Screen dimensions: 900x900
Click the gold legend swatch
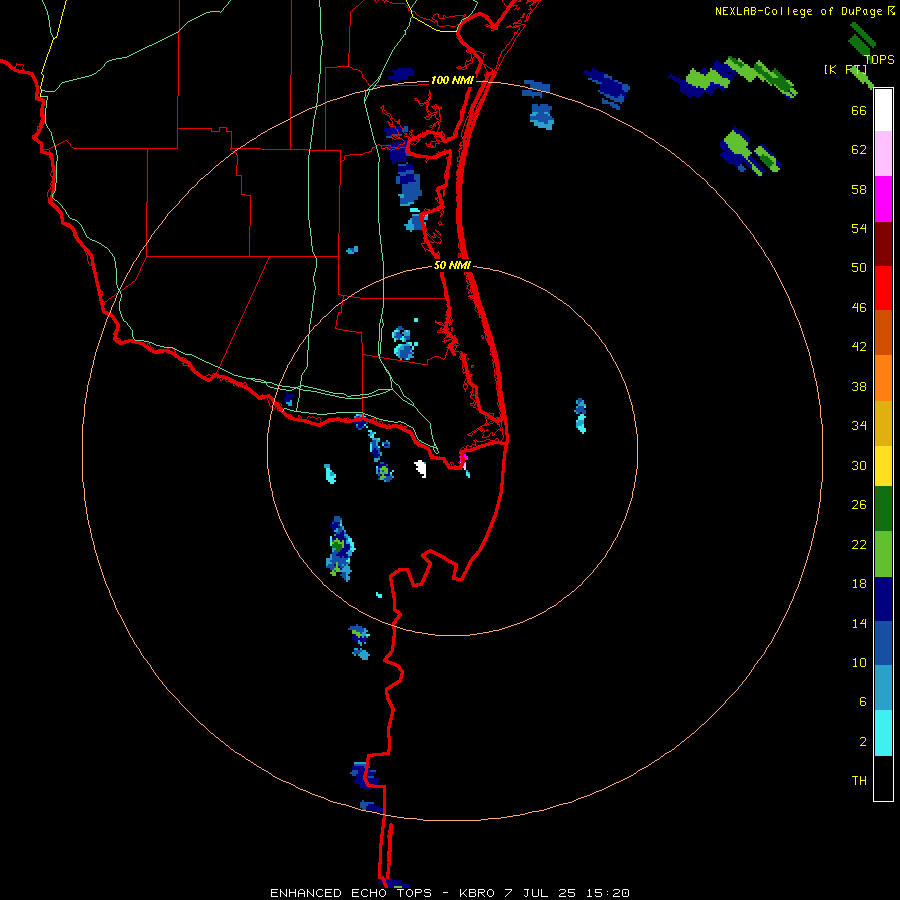pos(883,423)
